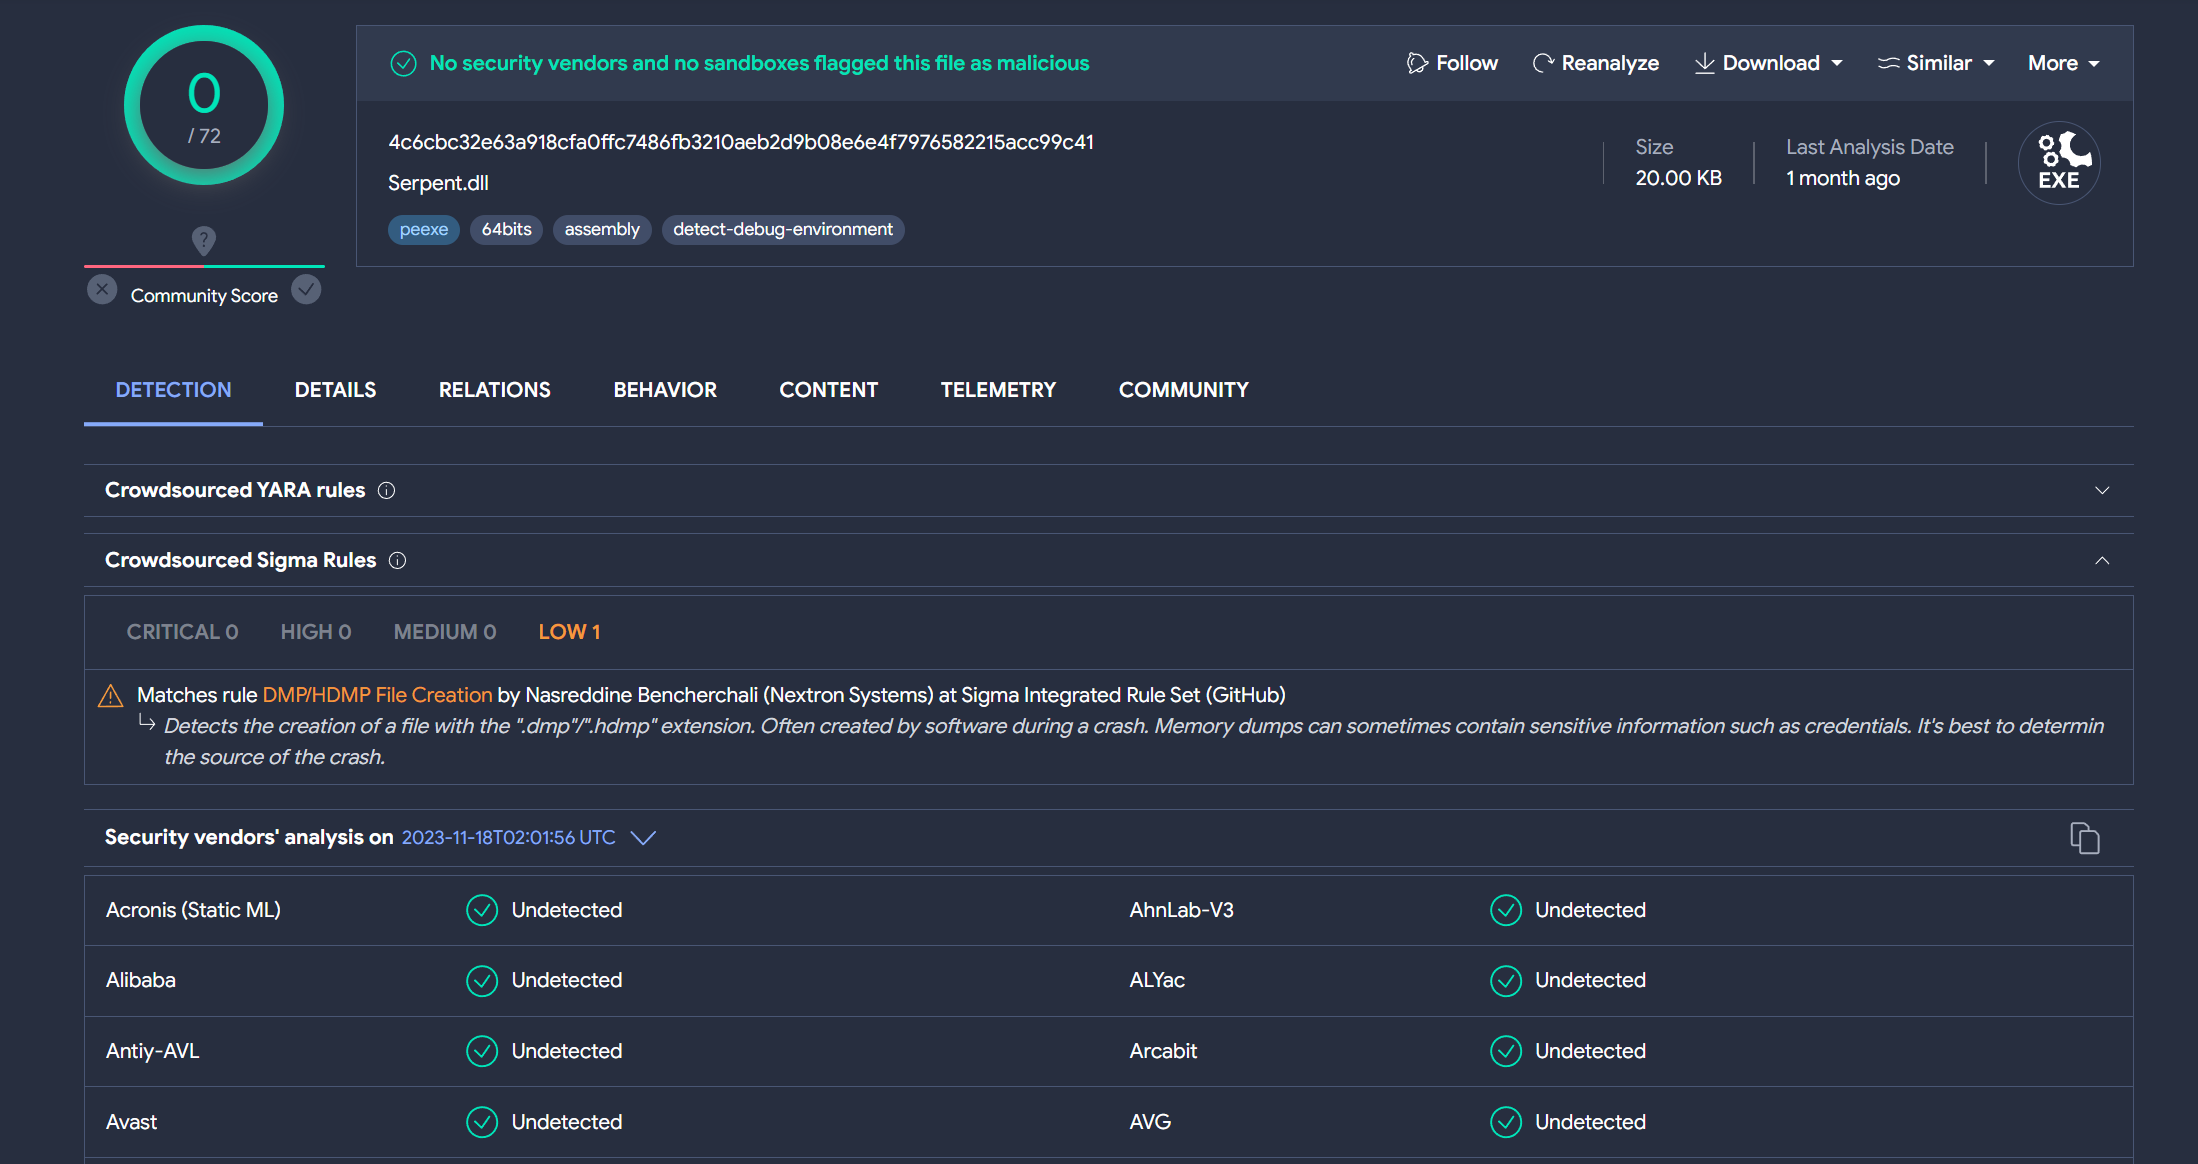Click the Follow flag icon
The width and height of the screenshot is (2198, 1164).
1416,63
